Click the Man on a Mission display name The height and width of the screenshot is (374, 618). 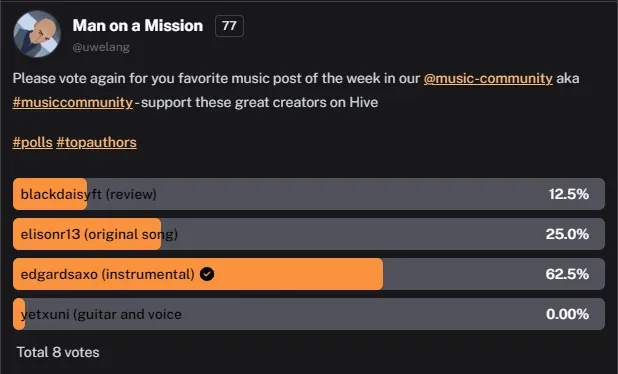(138, 26)
